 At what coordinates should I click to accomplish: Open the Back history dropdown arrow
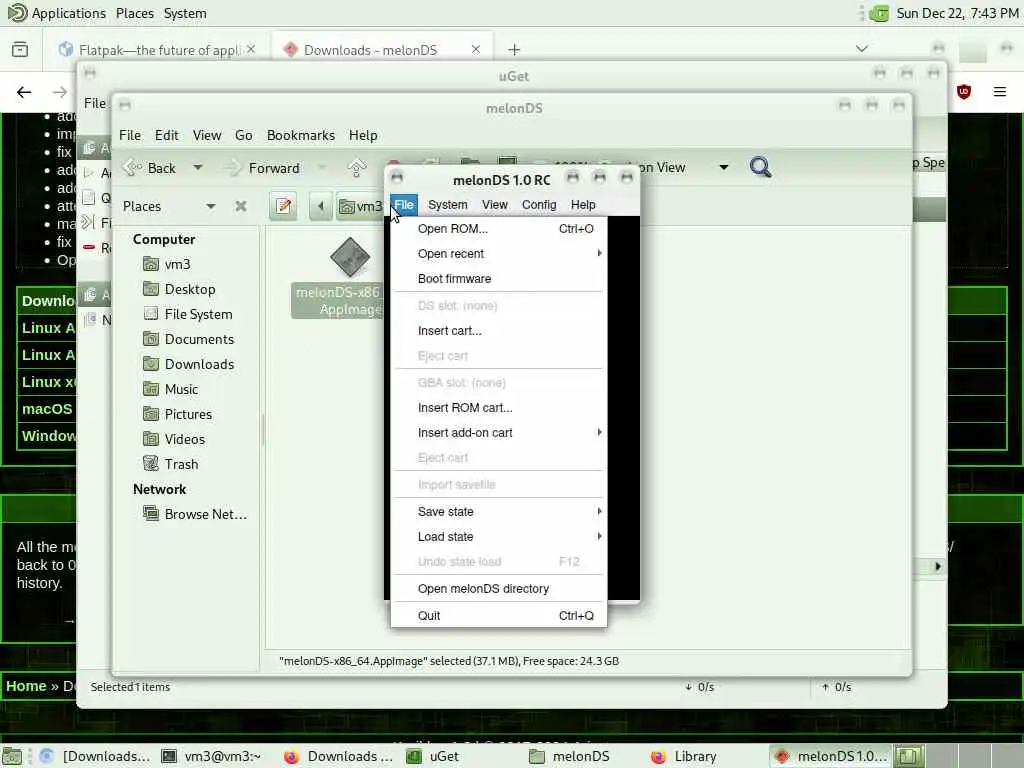pos(197,168)
